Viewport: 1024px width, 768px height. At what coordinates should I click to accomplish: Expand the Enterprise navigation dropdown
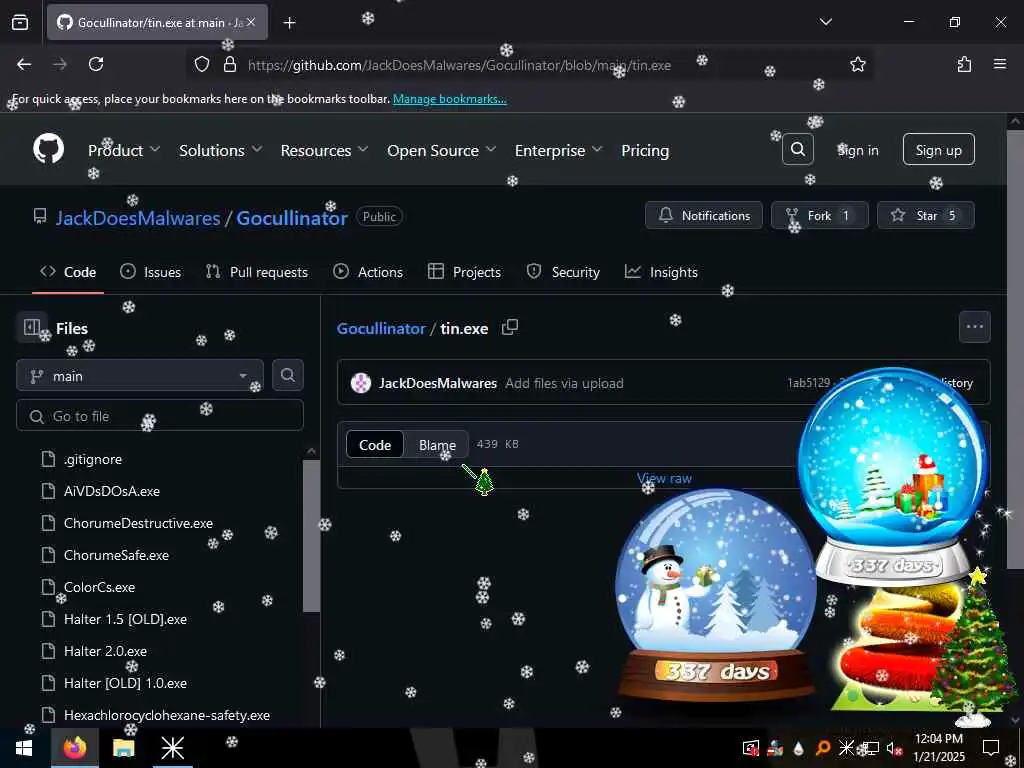[x=558, y=150]
